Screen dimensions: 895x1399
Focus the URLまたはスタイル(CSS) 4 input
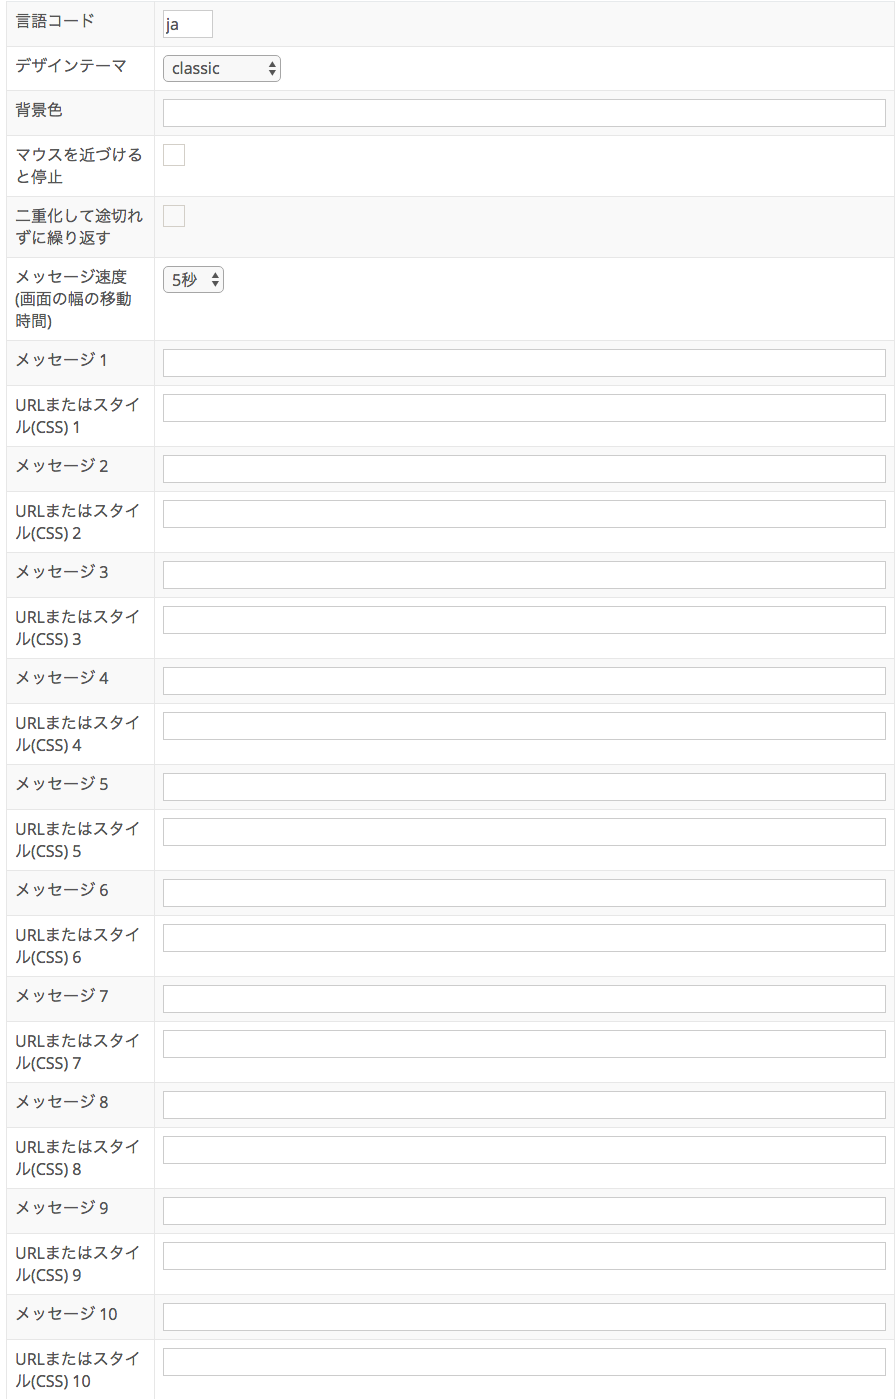click(524, 726)
